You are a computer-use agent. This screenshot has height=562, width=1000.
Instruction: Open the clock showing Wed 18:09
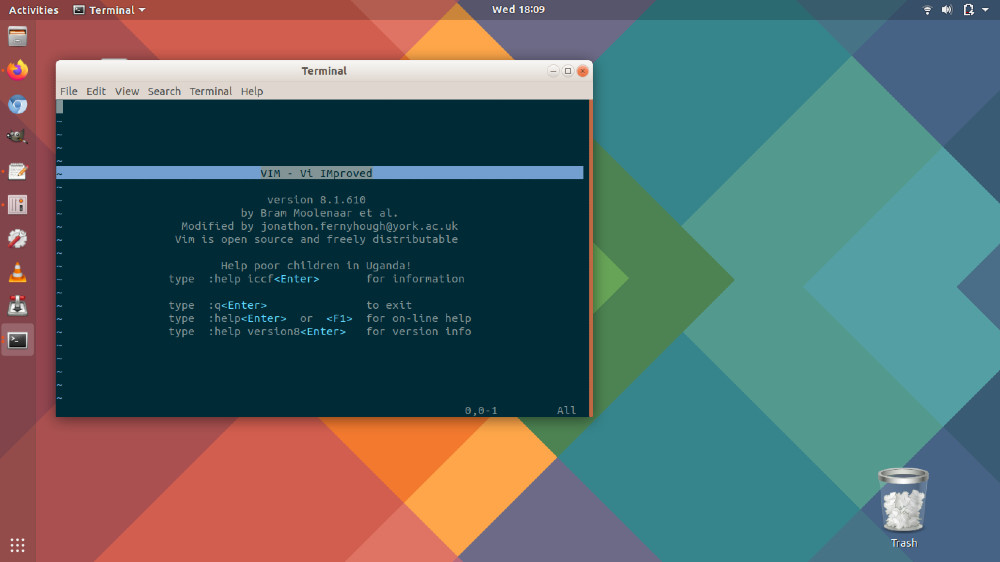(x=518, y=10)
